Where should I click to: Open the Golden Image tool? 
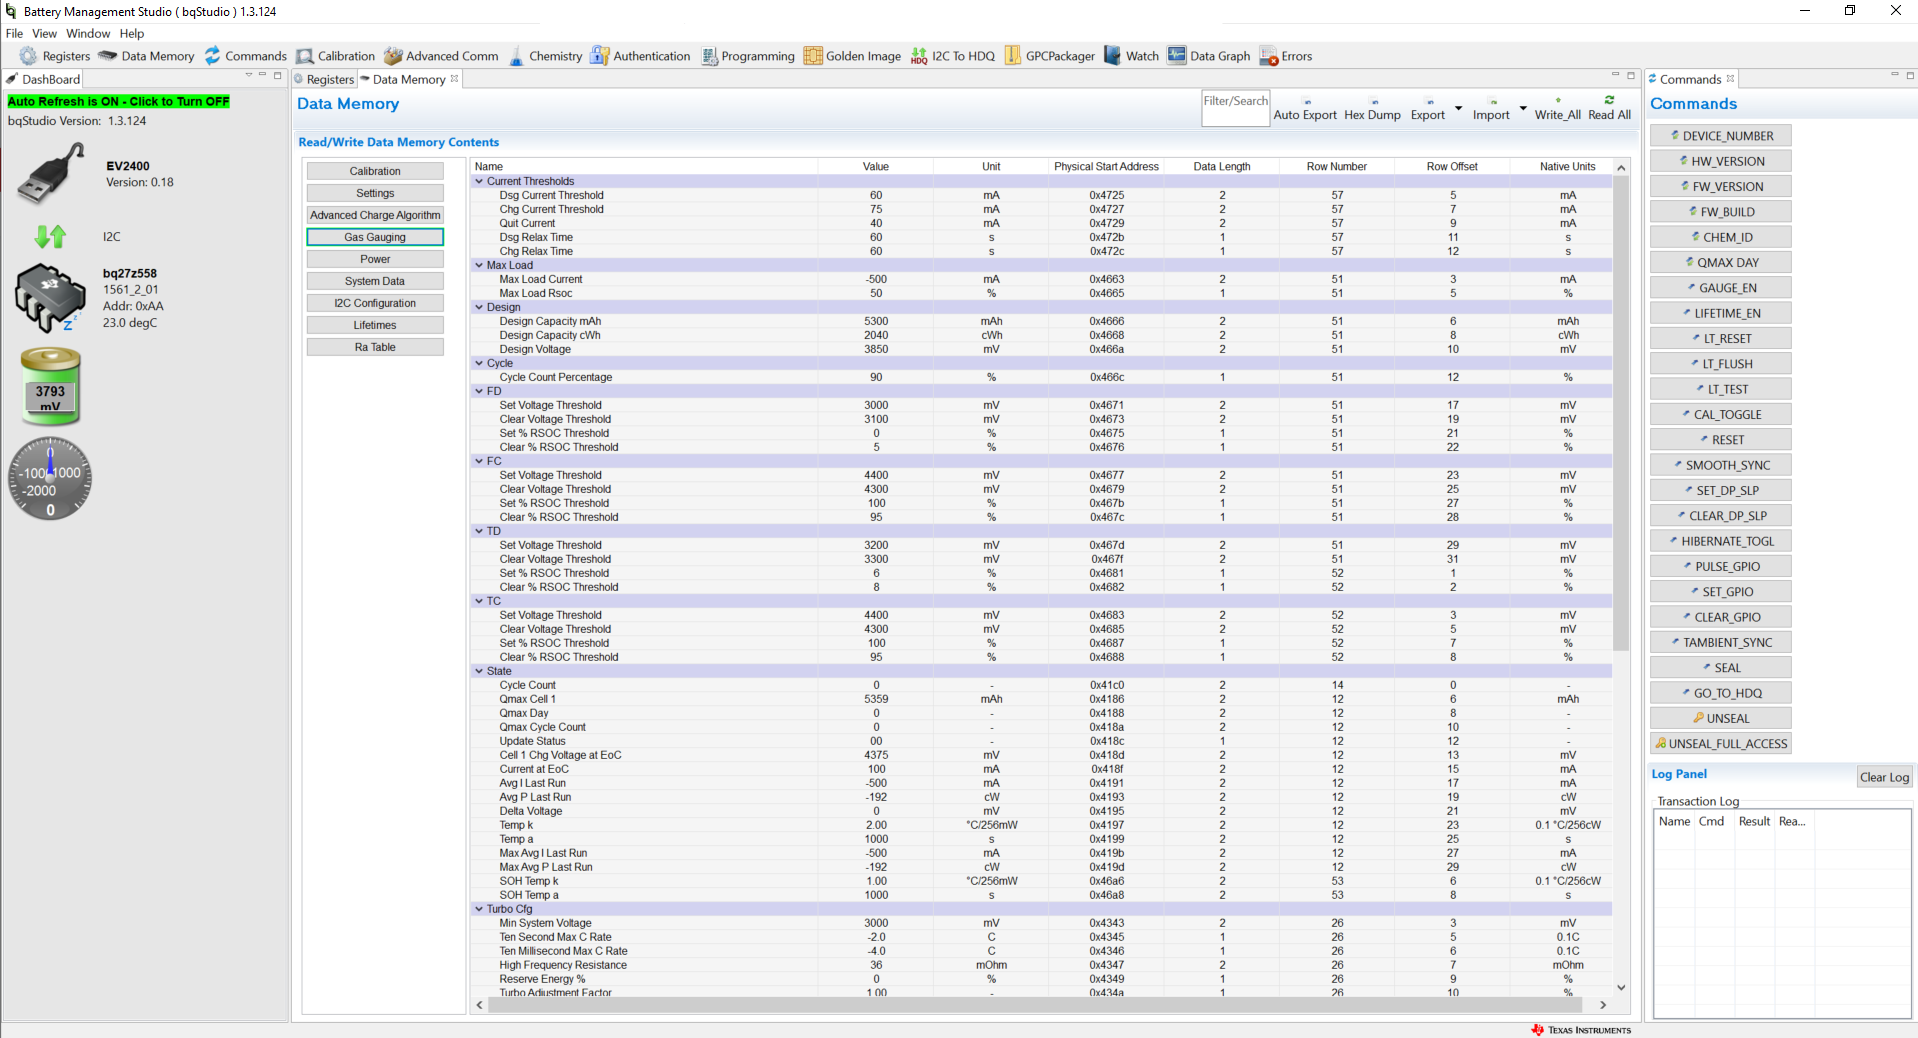pyautogui.click(x=861, y=56)
